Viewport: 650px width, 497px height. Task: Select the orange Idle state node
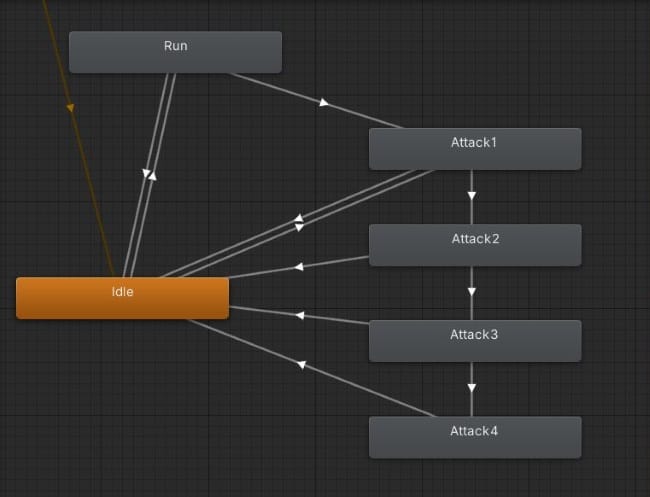click(122, 298)
